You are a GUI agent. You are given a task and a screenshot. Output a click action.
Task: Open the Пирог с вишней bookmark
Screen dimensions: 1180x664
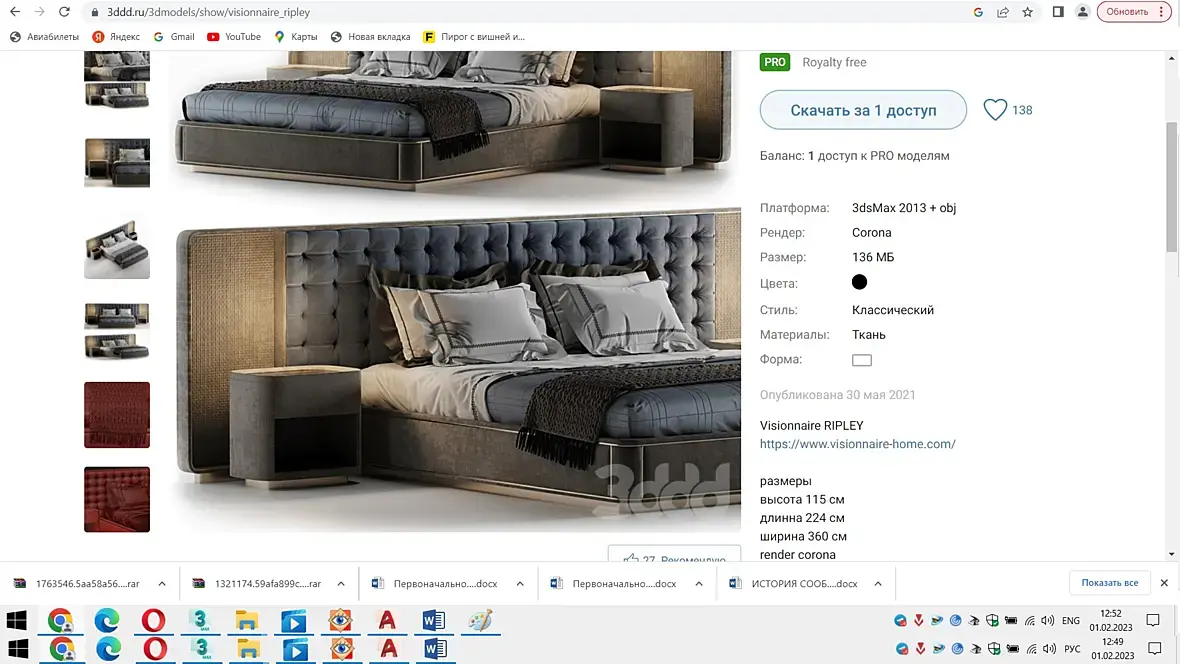[x=474, y=36]
